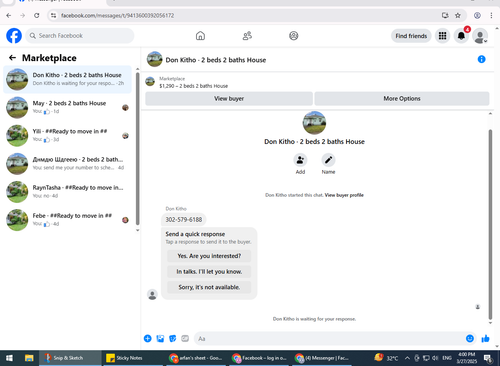Choose a sticker icon in composer
Viewport: 500px width, 366px height.
point(173,339)
